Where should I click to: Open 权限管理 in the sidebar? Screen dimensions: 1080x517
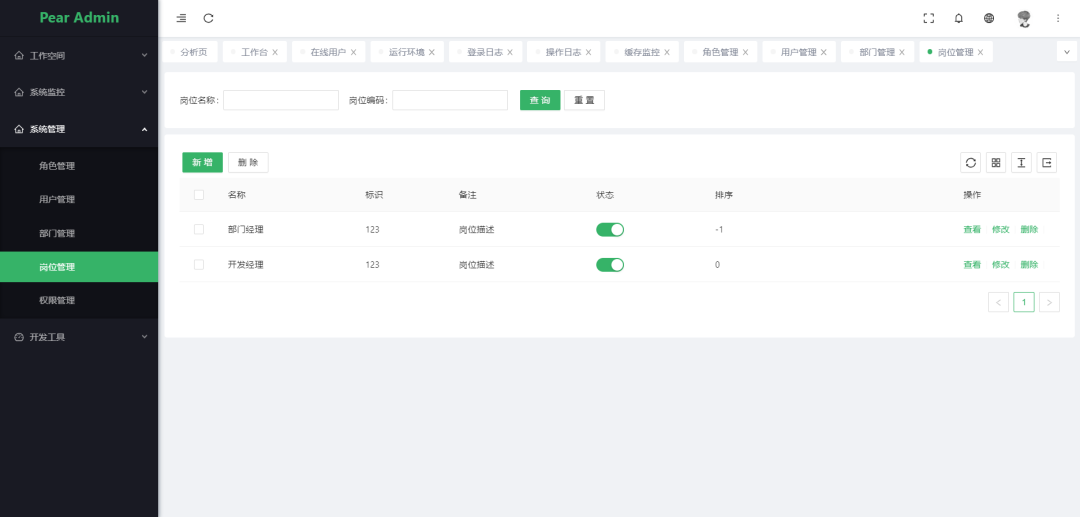(x=57, y=300)
